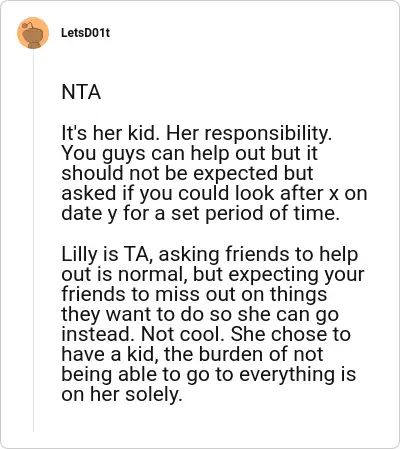The image size is (400, 449).
Task: Click the word "responsibility" in the first paragraph
Action: click(x=266, y=133)
